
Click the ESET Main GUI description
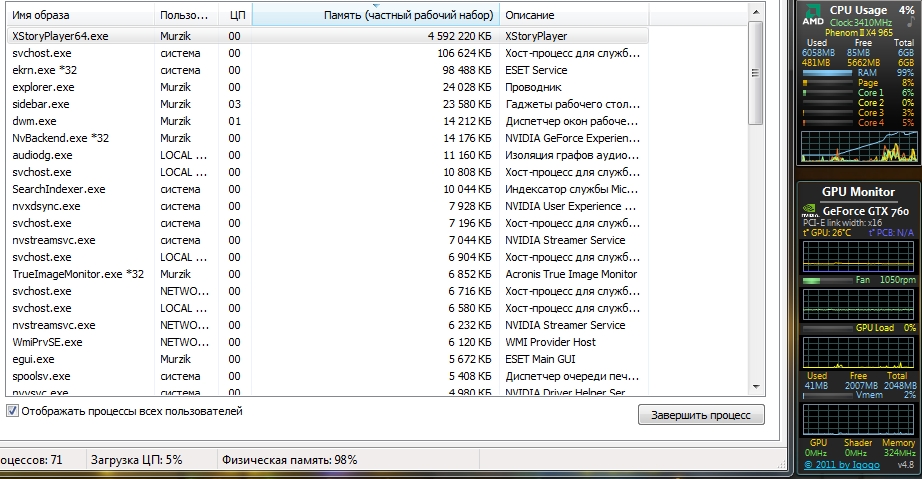pyautogui.click(x=540, y=359)
